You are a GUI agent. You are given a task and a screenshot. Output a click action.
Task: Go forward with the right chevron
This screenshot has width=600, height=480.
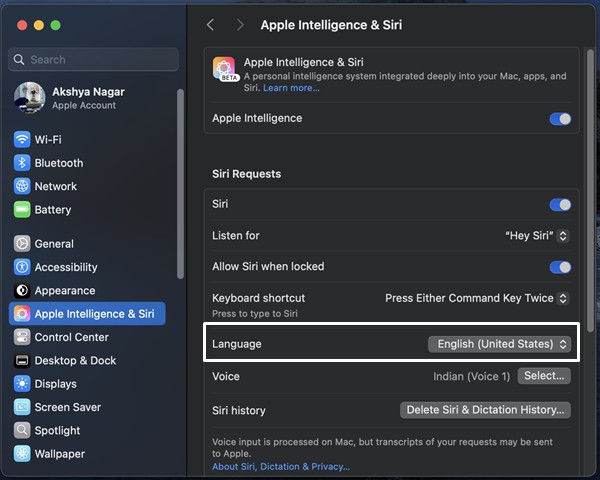coord(240,25)
